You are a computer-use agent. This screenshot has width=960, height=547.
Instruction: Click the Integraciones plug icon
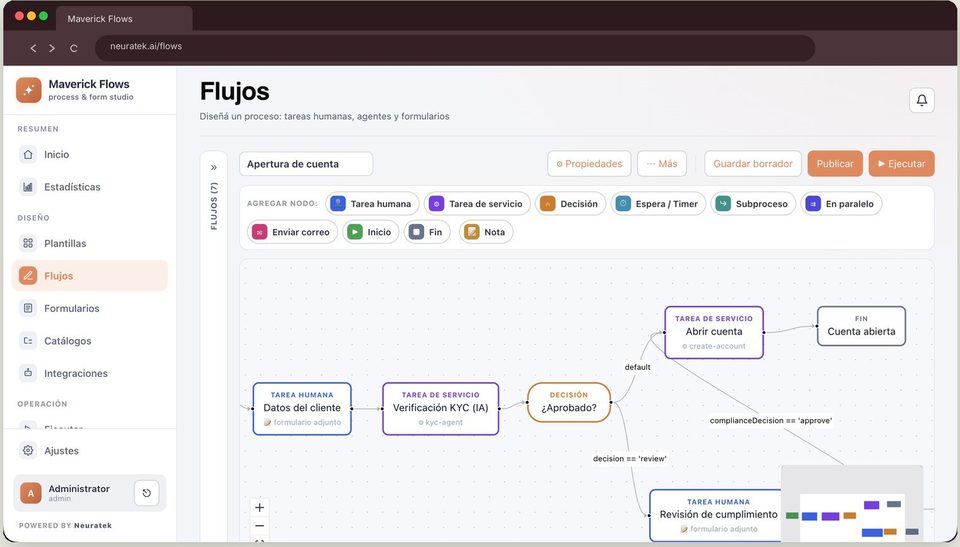[x=28, y=372]
